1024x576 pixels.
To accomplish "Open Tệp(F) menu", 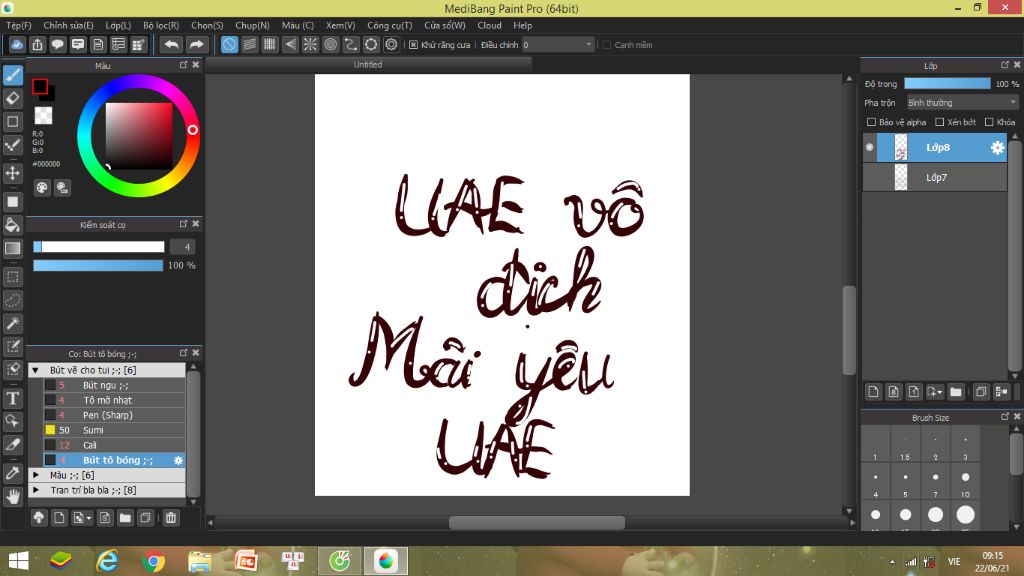I will pos(18,25).
